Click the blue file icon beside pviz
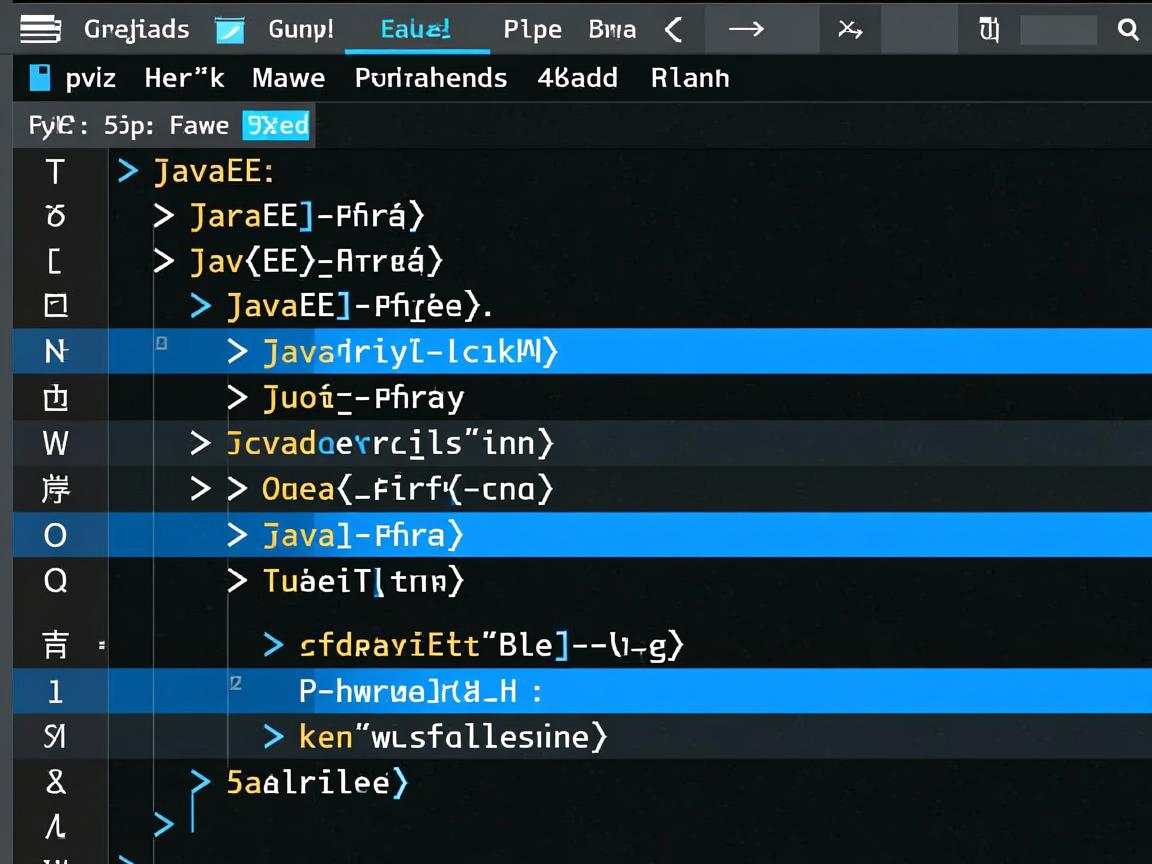1152x864 pixels. pos(40,78)
